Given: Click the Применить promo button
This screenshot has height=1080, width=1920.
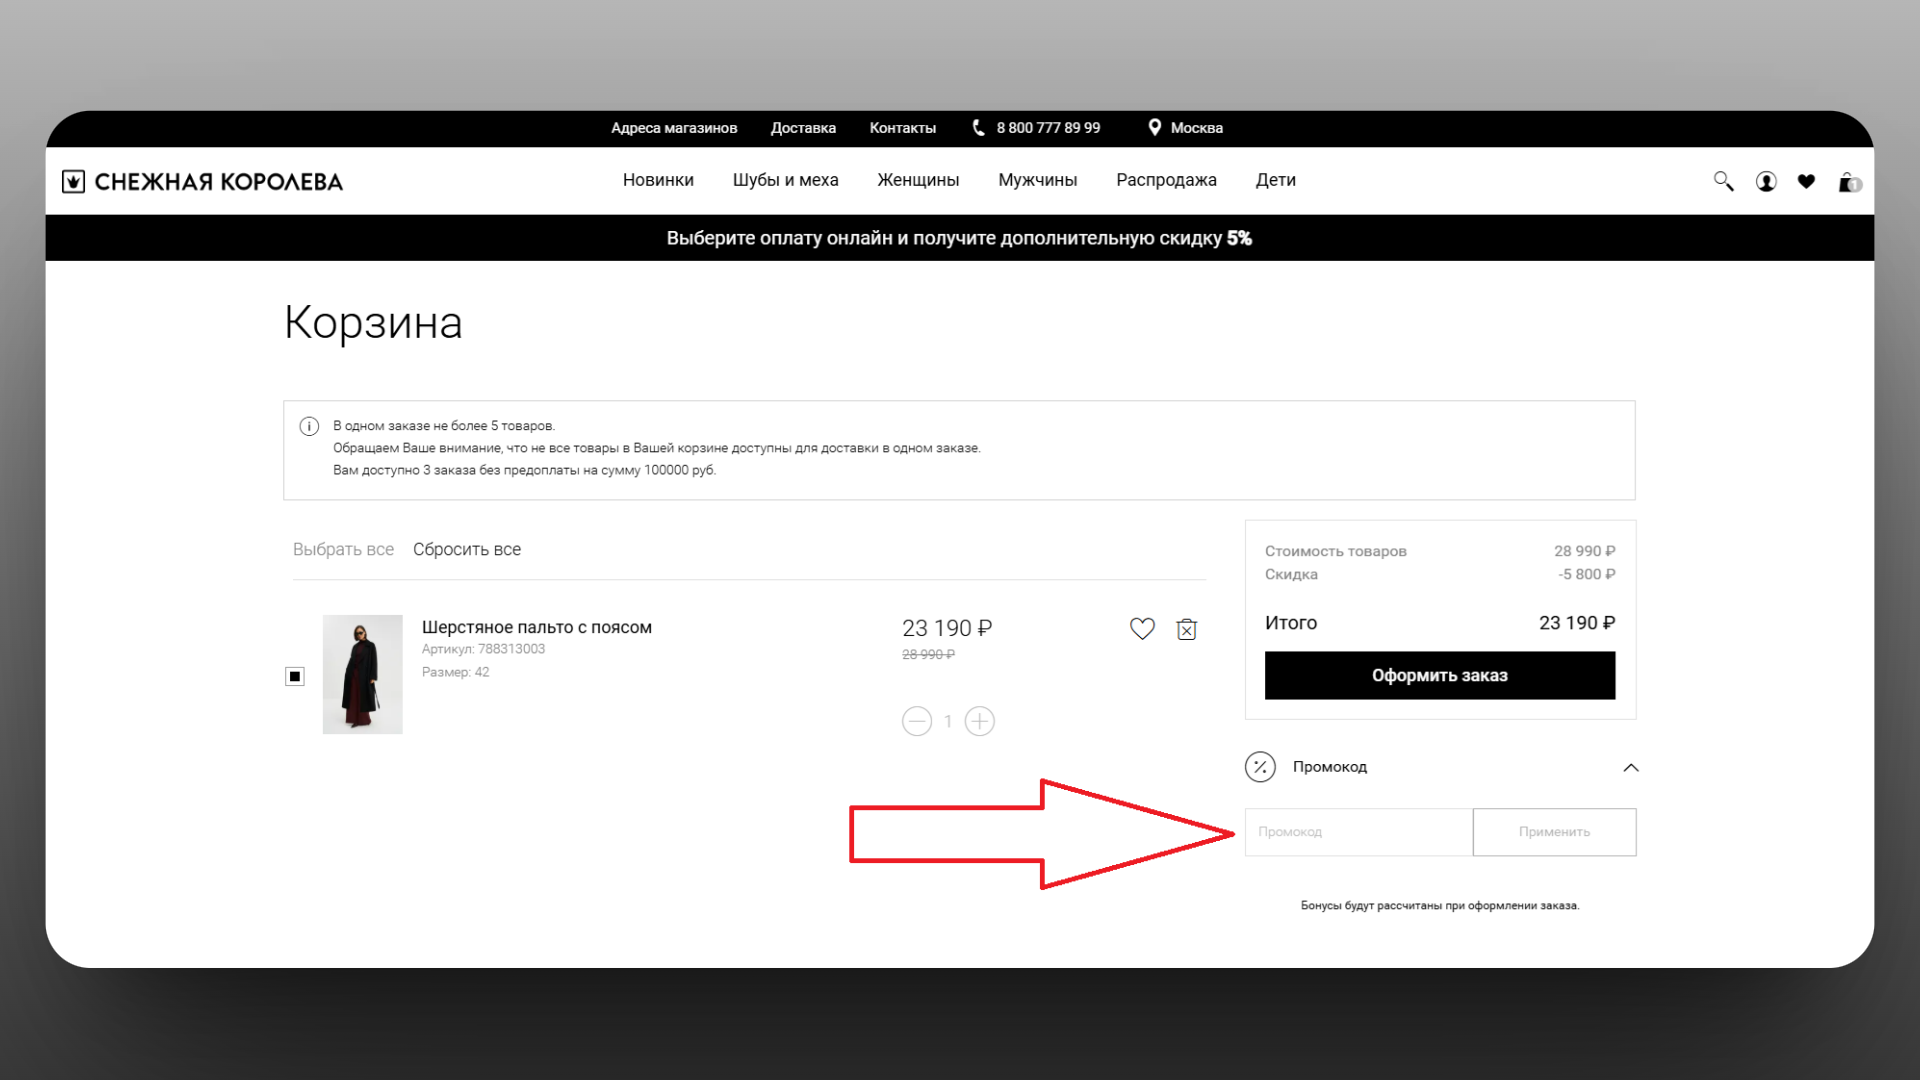Looking at the screenshot, I should 1555,832.
